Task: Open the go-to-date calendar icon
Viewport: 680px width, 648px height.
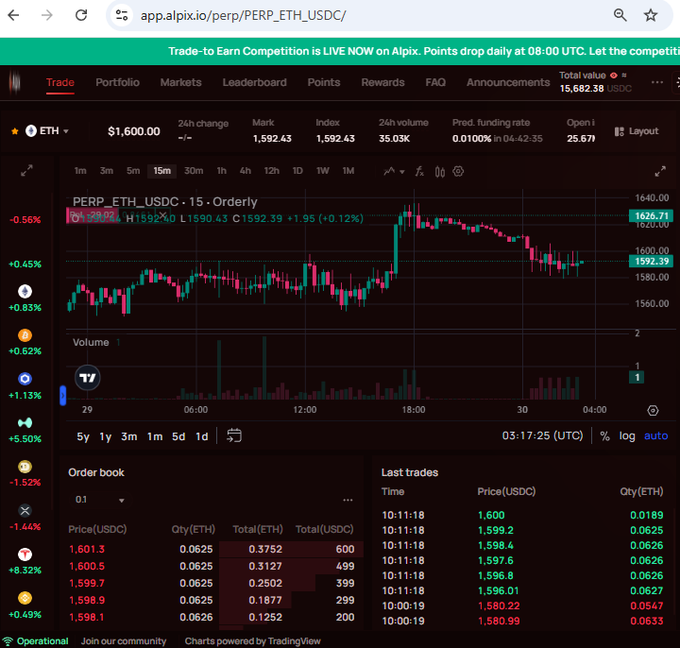Action: (234, 435)
